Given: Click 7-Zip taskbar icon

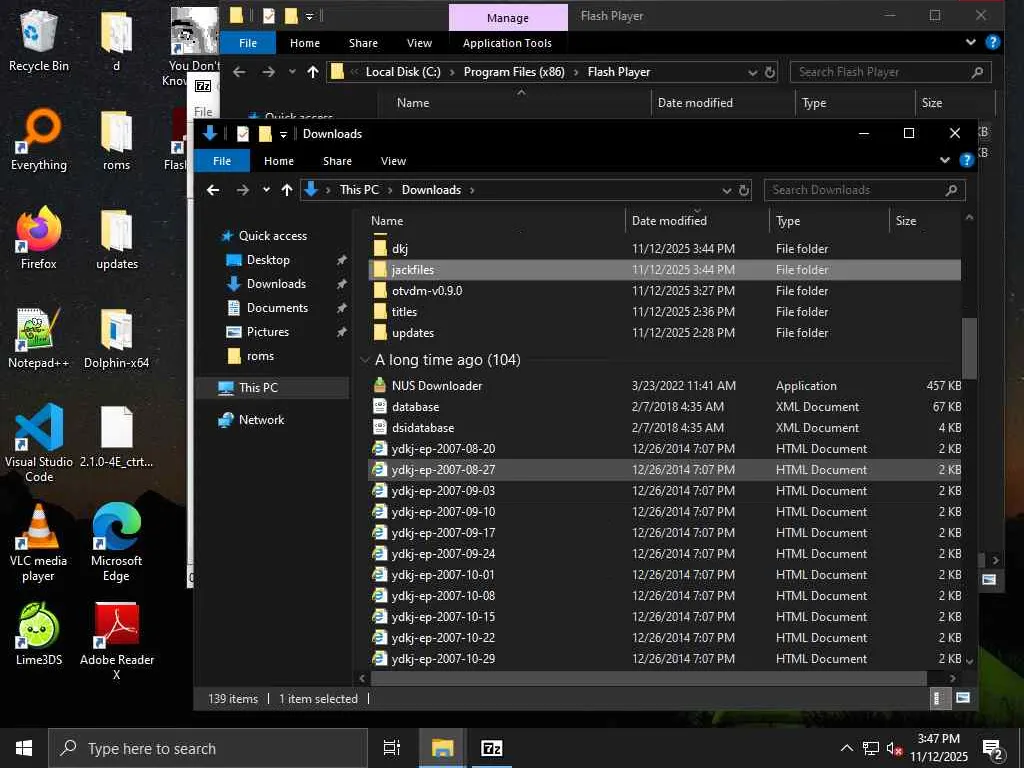Looking at the screenshot, I should coord(491,748).
